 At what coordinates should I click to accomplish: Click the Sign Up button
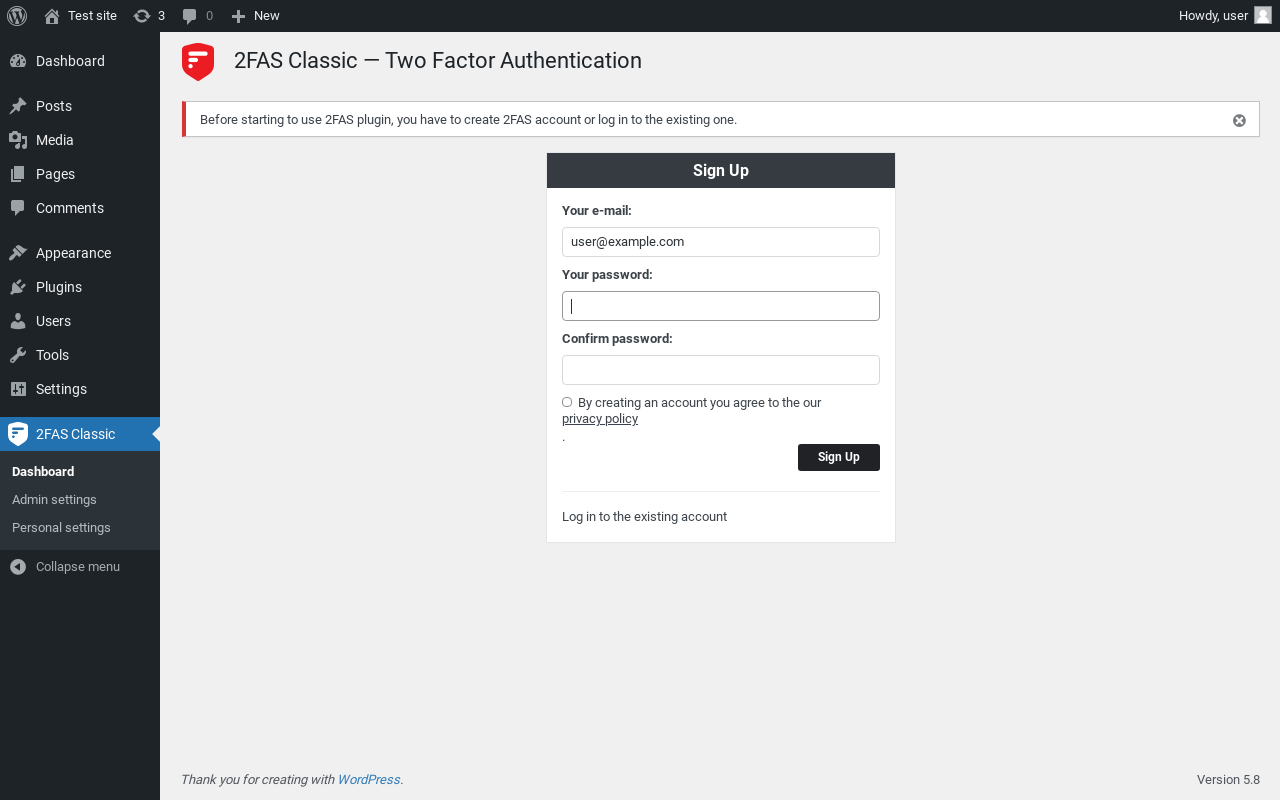click(839, 457)
